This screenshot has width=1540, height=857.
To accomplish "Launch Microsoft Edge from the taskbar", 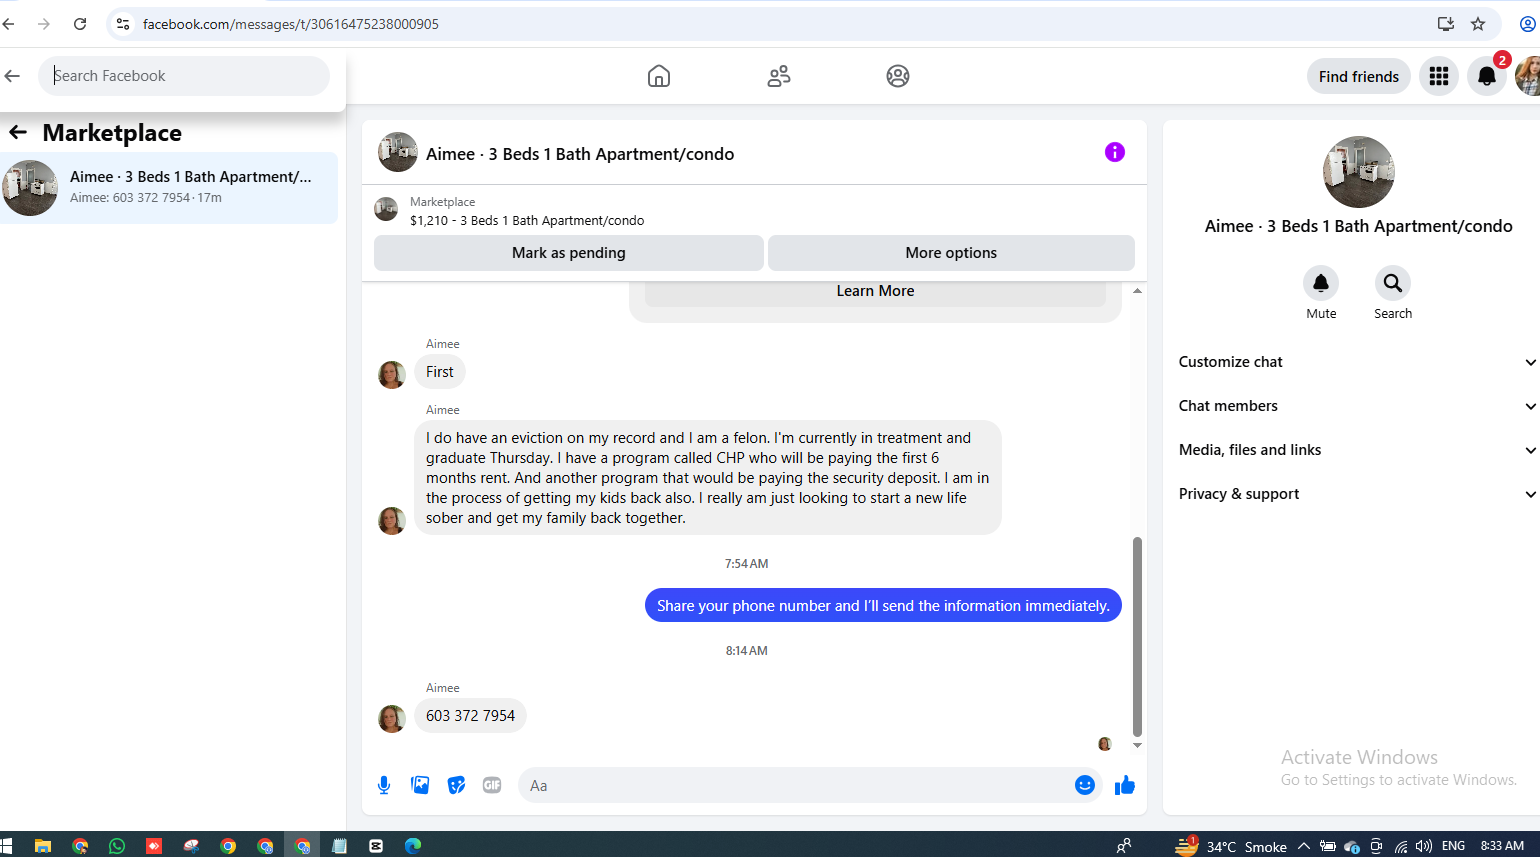I will pos(413,846).
